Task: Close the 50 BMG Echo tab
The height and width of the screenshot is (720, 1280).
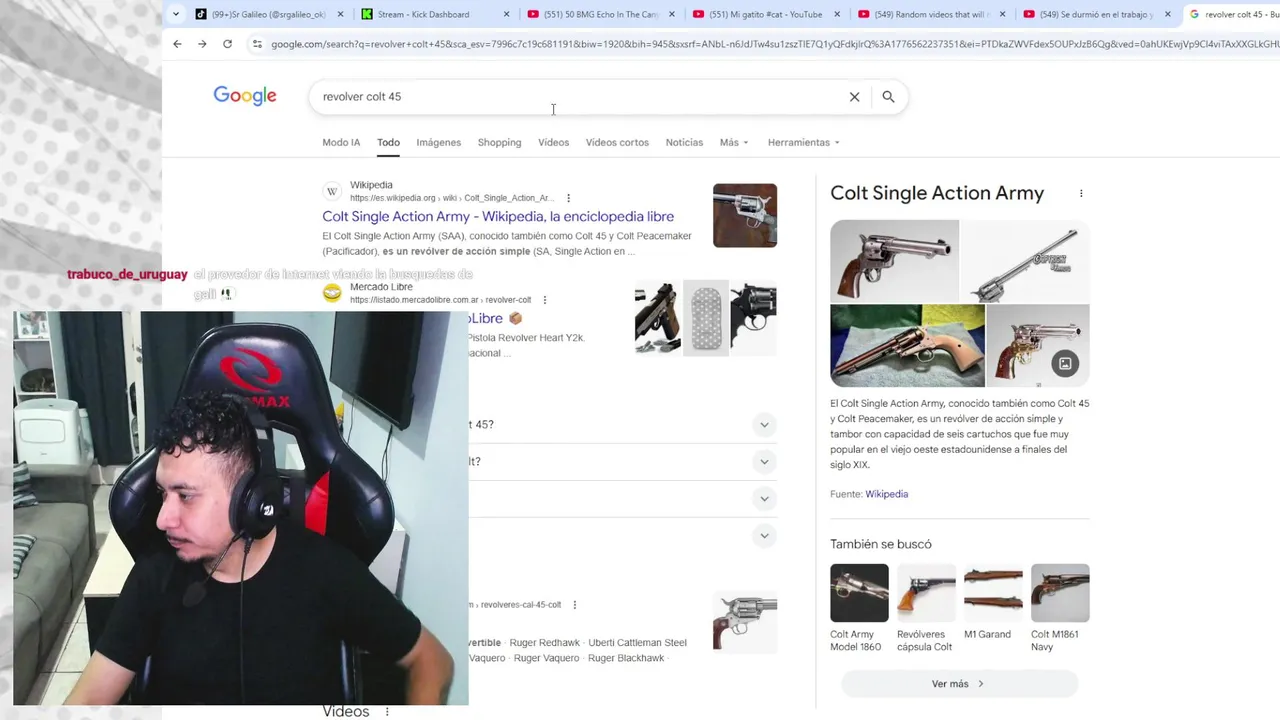Action: click(x=671, y=14)
